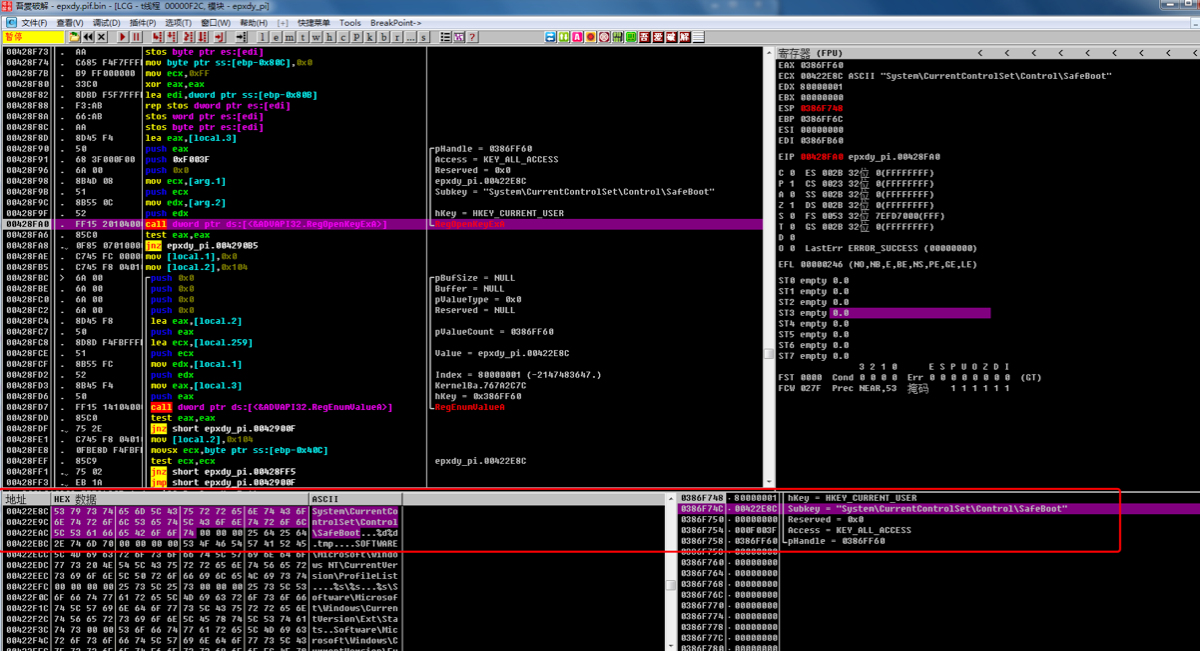Show executable modules with 'e' button
Viewport: 1200px width, 651px height.
point(276,37)
